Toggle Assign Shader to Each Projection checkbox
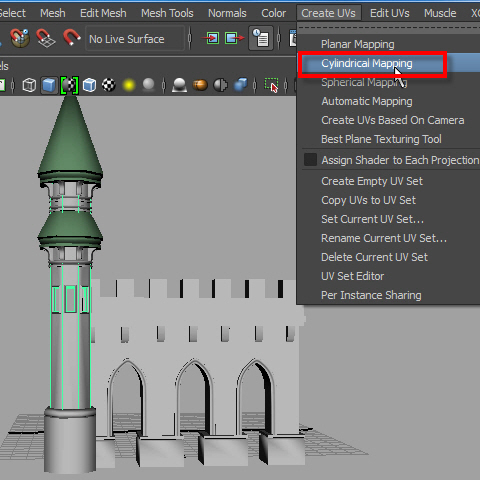Screen dimensions: 480x480 [310, 160]
